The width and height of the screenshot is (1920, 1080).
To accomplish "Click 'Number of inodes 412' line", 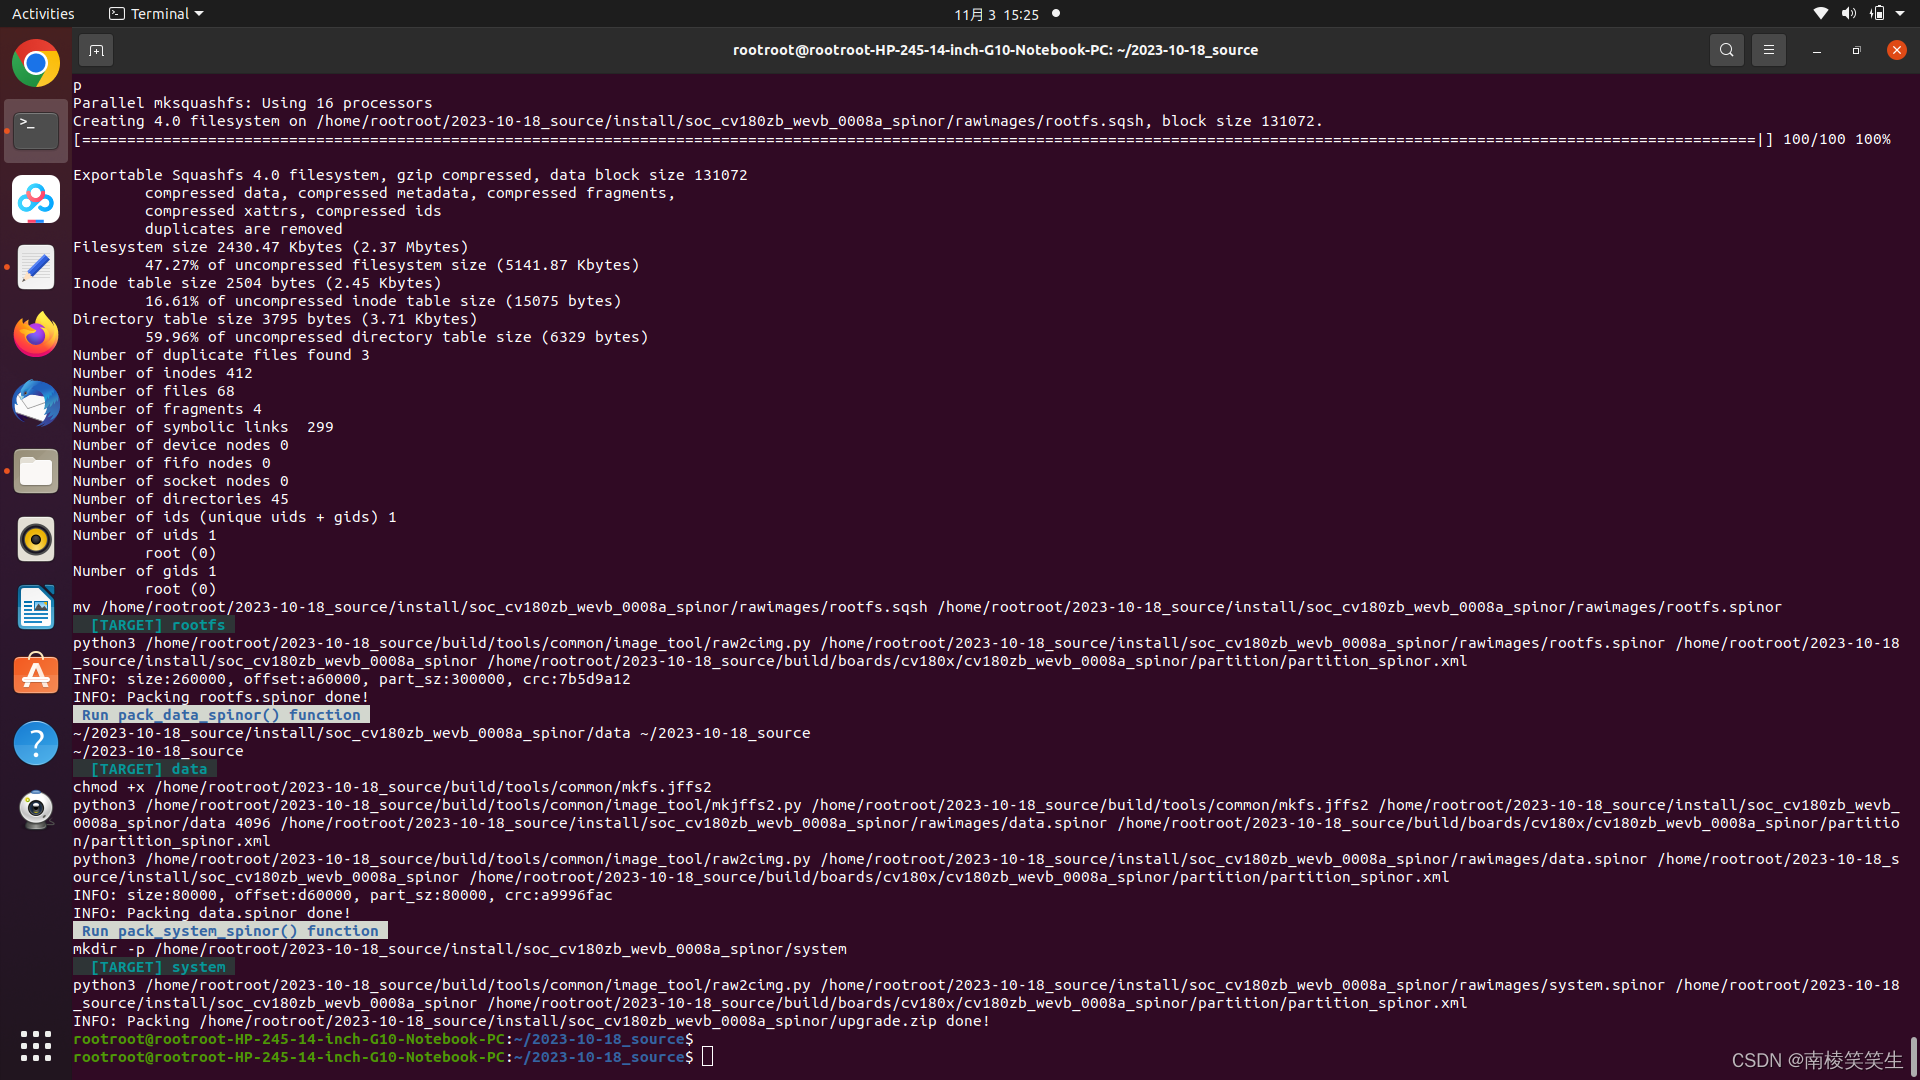I will point(163,373).
